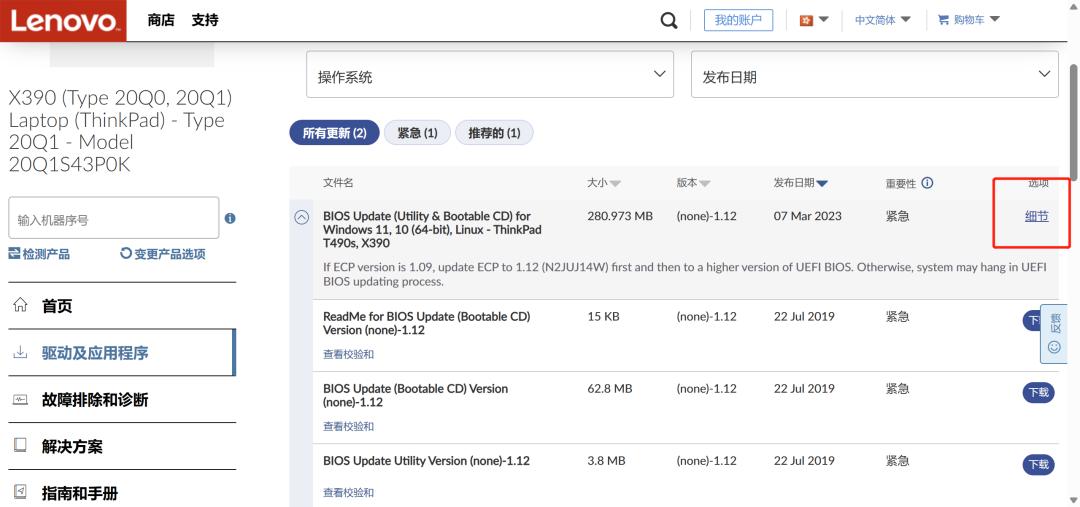Viewport: 1080px width, 507px height.
Task: Expand the 购物车 dropdown arrow
Action: [995, 19]
